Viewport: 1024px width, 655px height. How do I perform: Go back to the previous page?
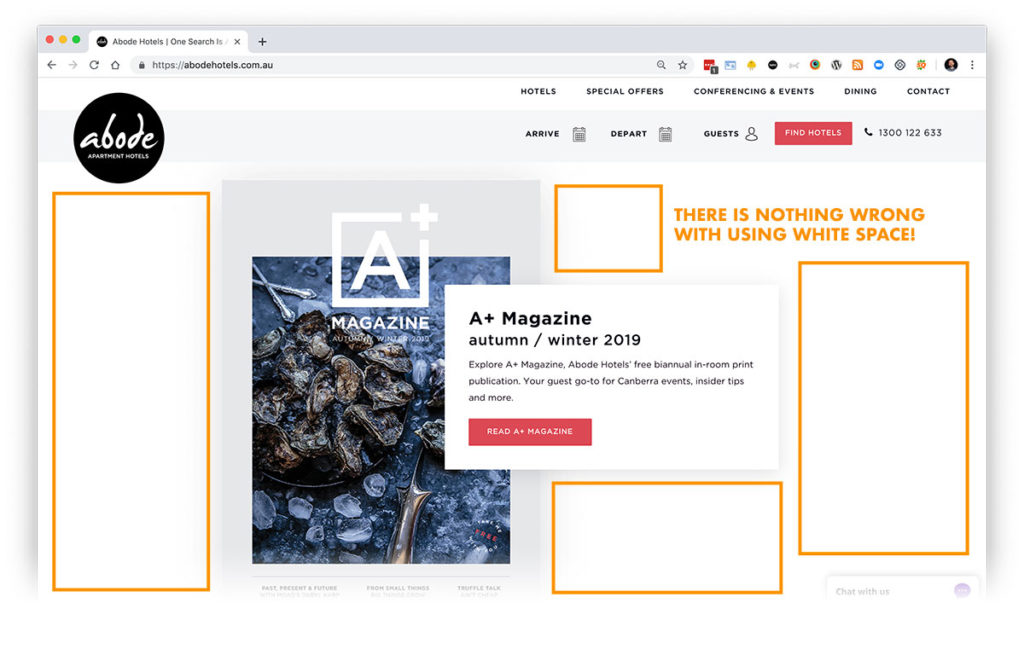(x=52, y=65)
